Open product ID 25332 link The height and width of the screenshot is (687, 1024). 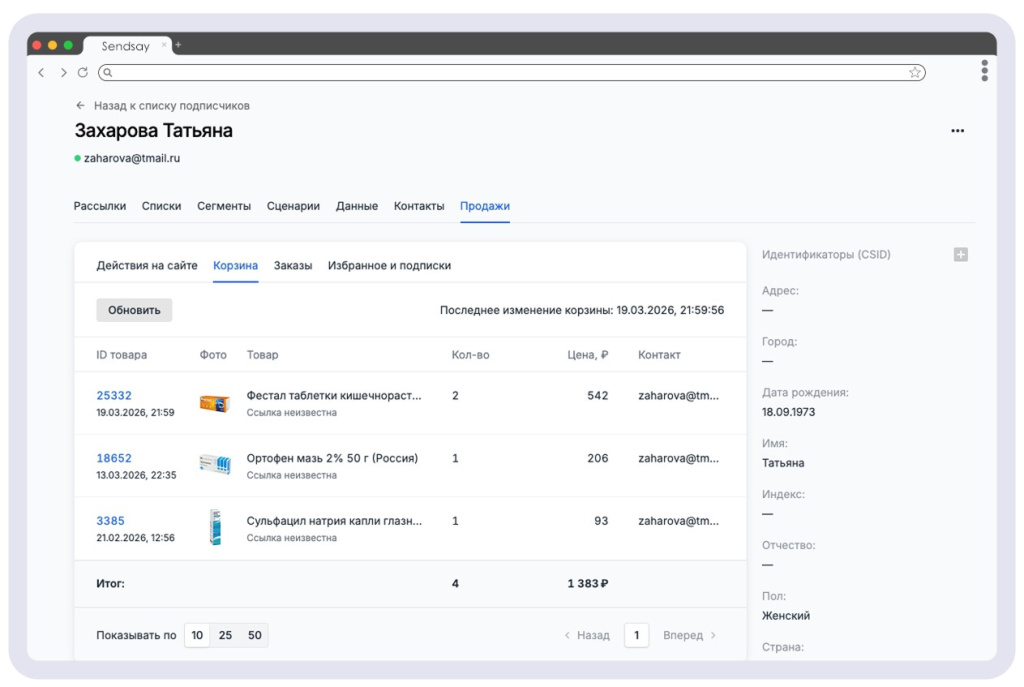[114, 396]
